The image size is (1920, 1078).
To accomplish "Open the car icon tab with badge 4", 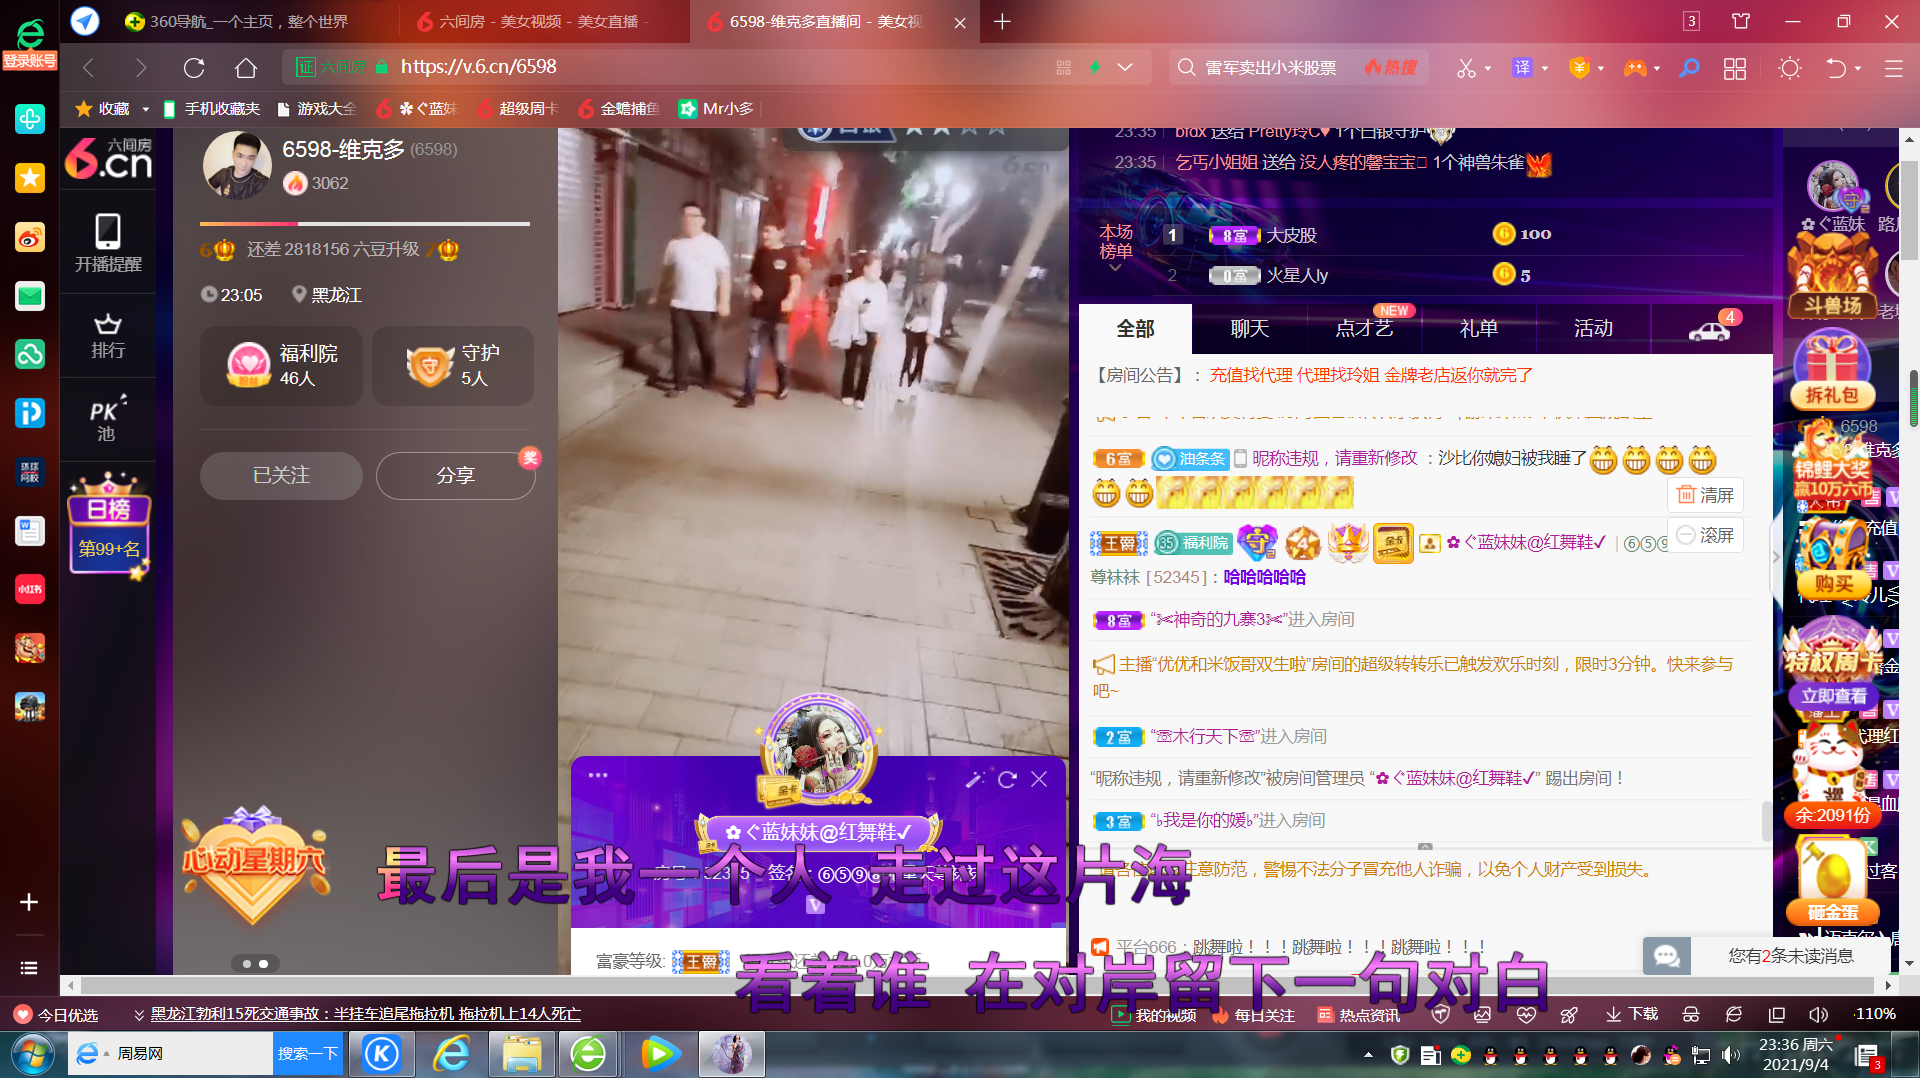I will coord(1710,329).
